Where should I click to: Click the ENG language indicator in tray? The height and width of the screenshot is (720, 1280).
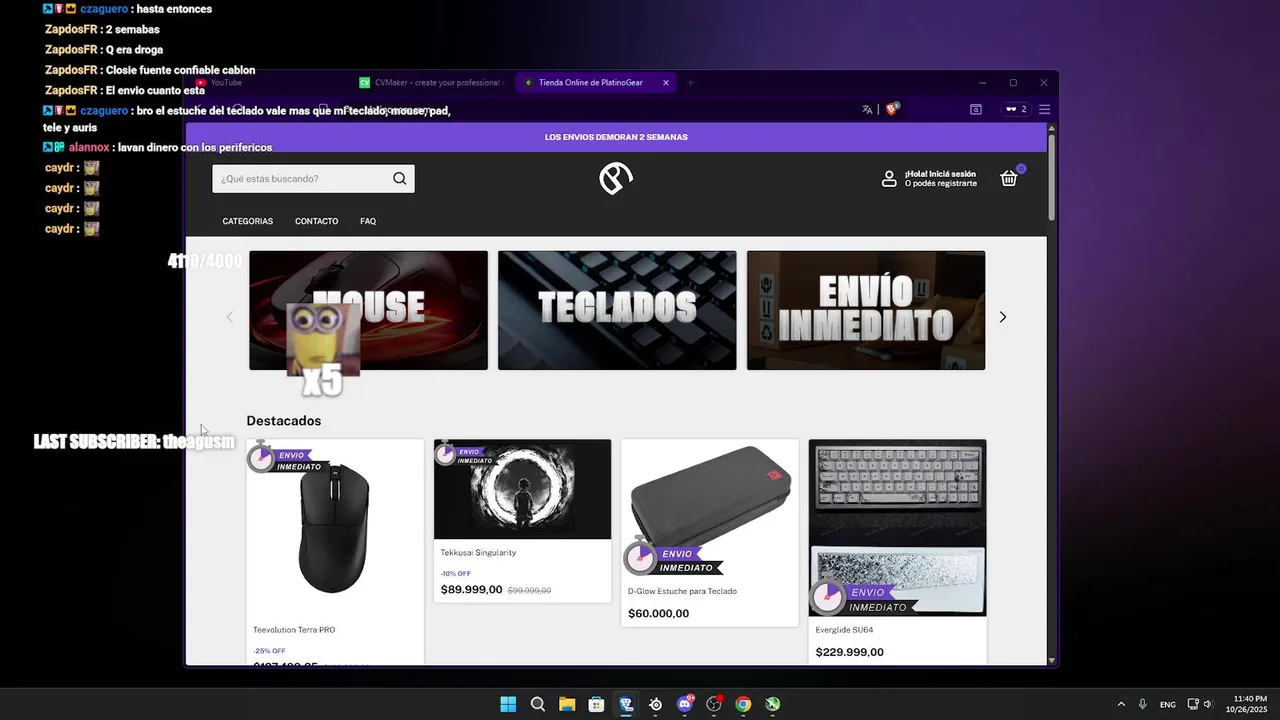tap(1167, 705)
